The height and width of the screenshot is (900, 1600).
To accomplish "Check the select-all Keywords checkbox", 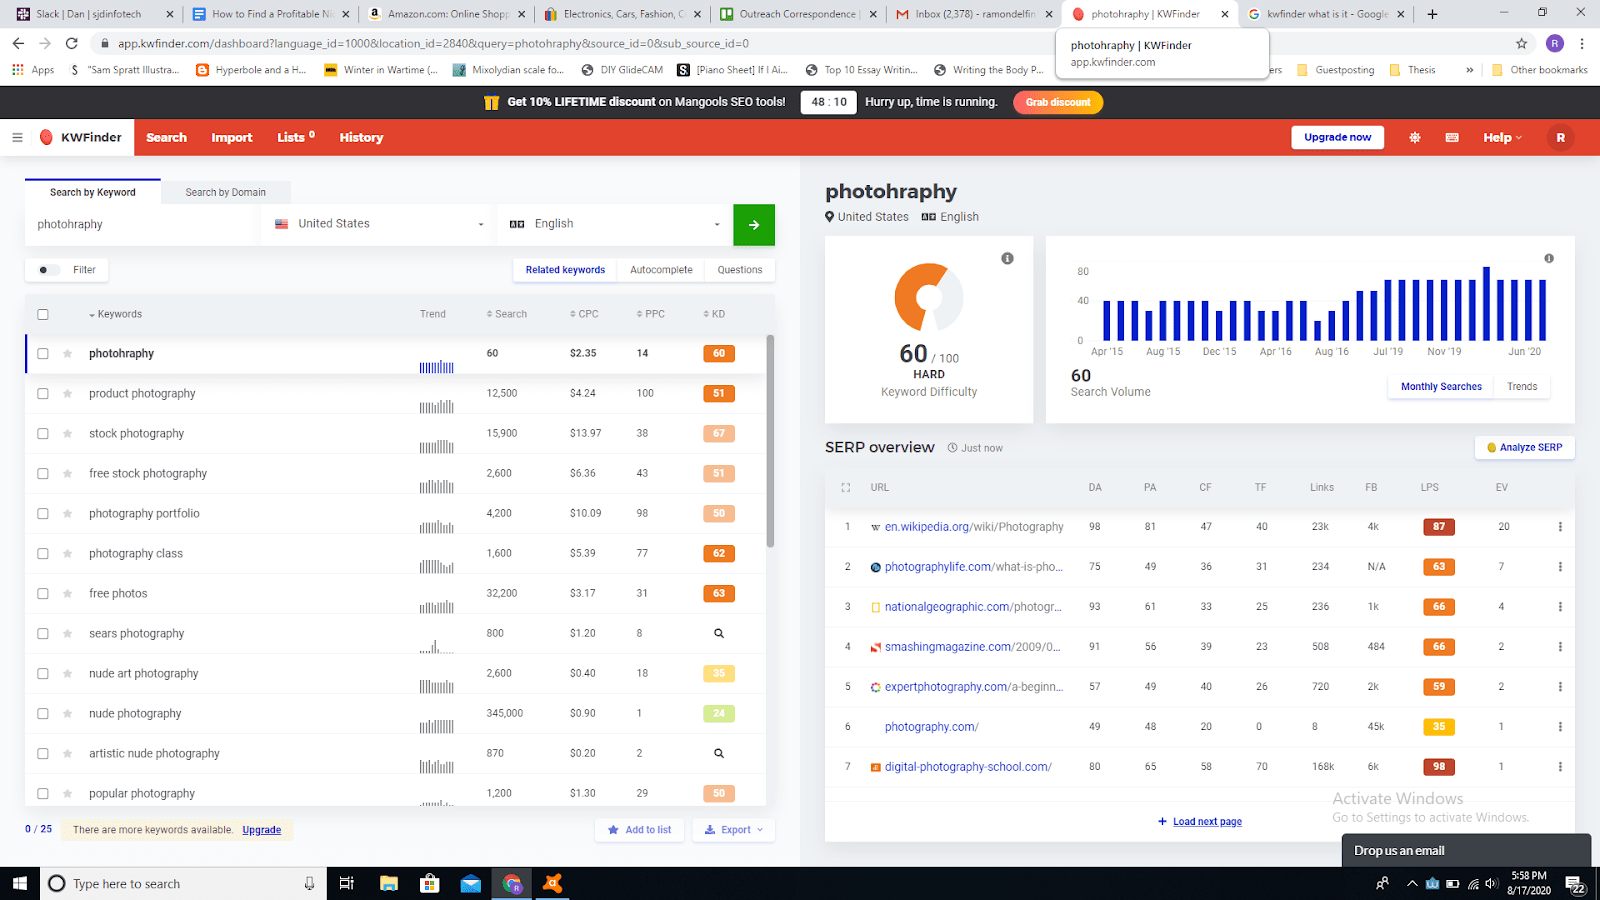I will (42, 314).
